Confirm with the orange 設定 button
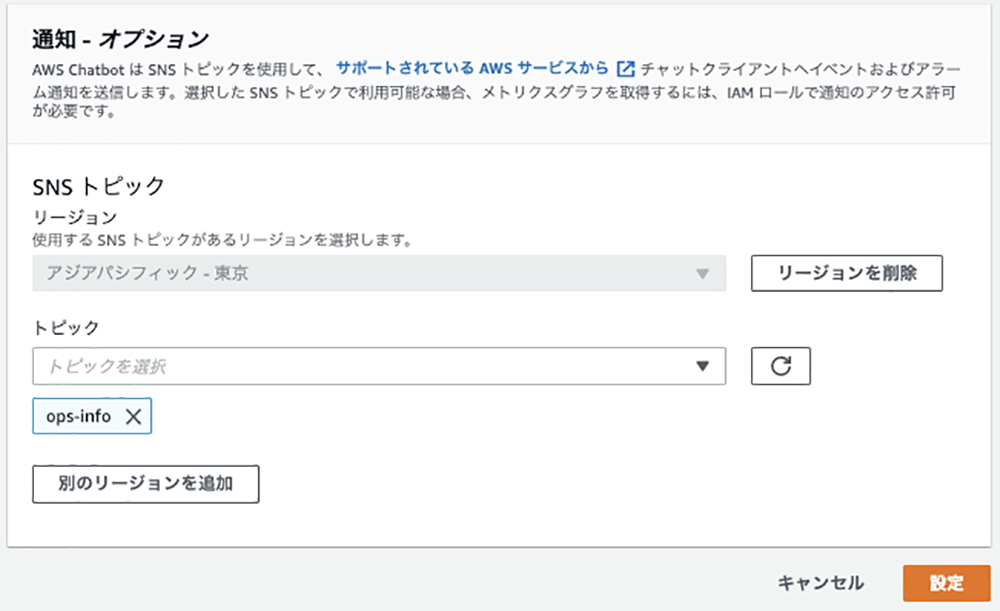The height and width of the screenshot is (611, 1000). (x=946, y=583)
